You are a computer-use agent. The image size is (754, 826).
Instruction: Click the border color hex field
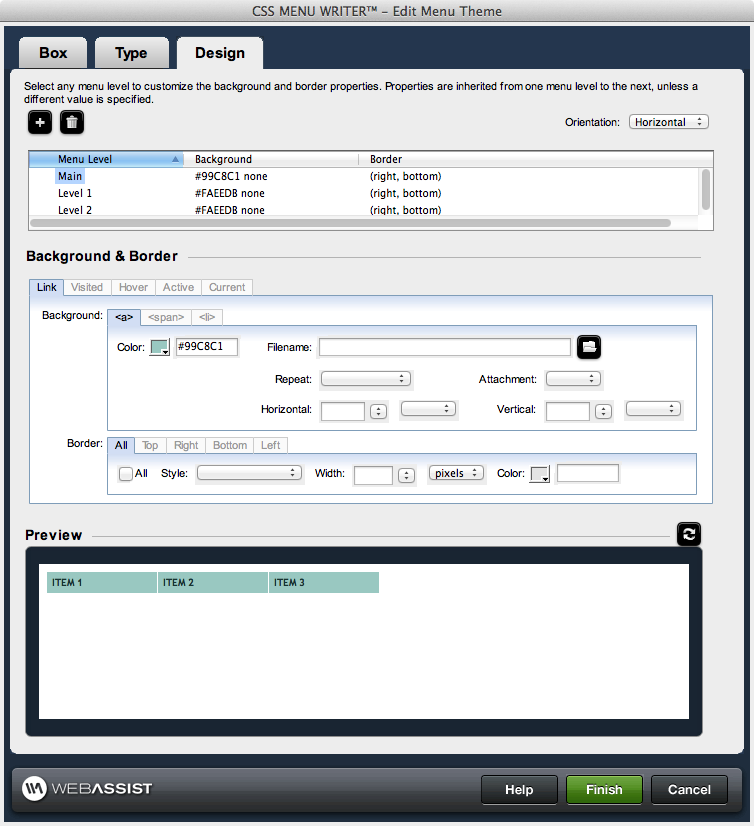click(588, 473)
